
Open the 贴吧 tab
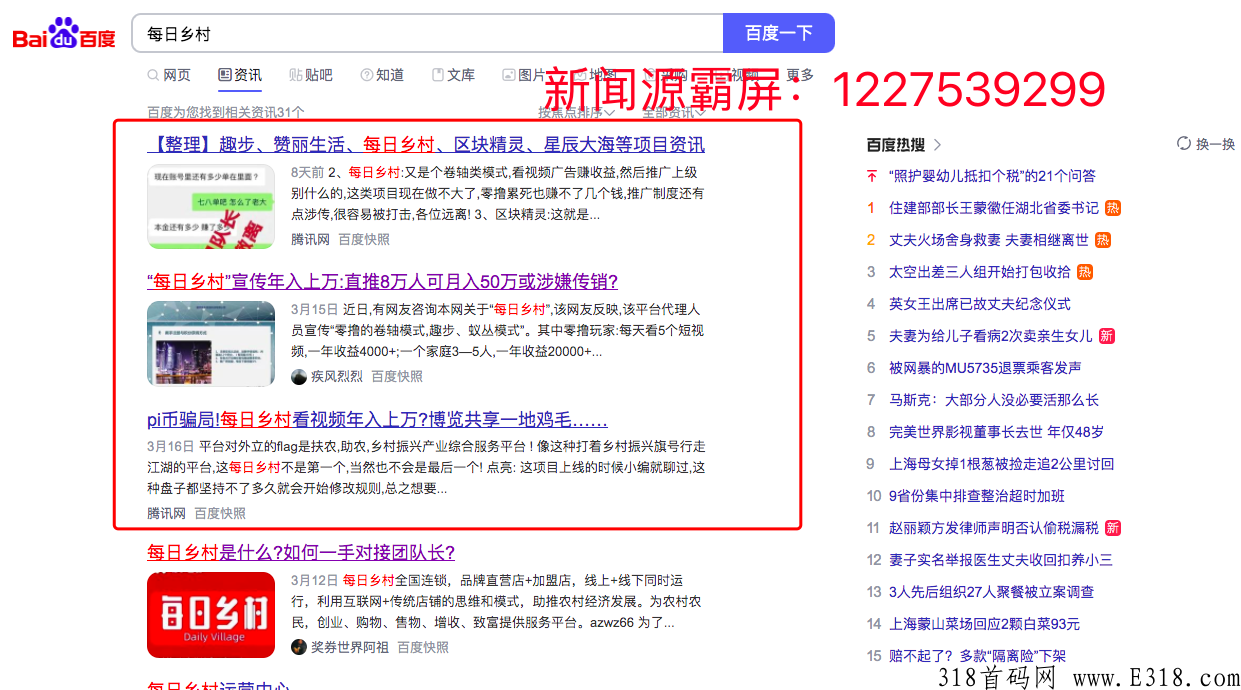(x=311, y=75)
